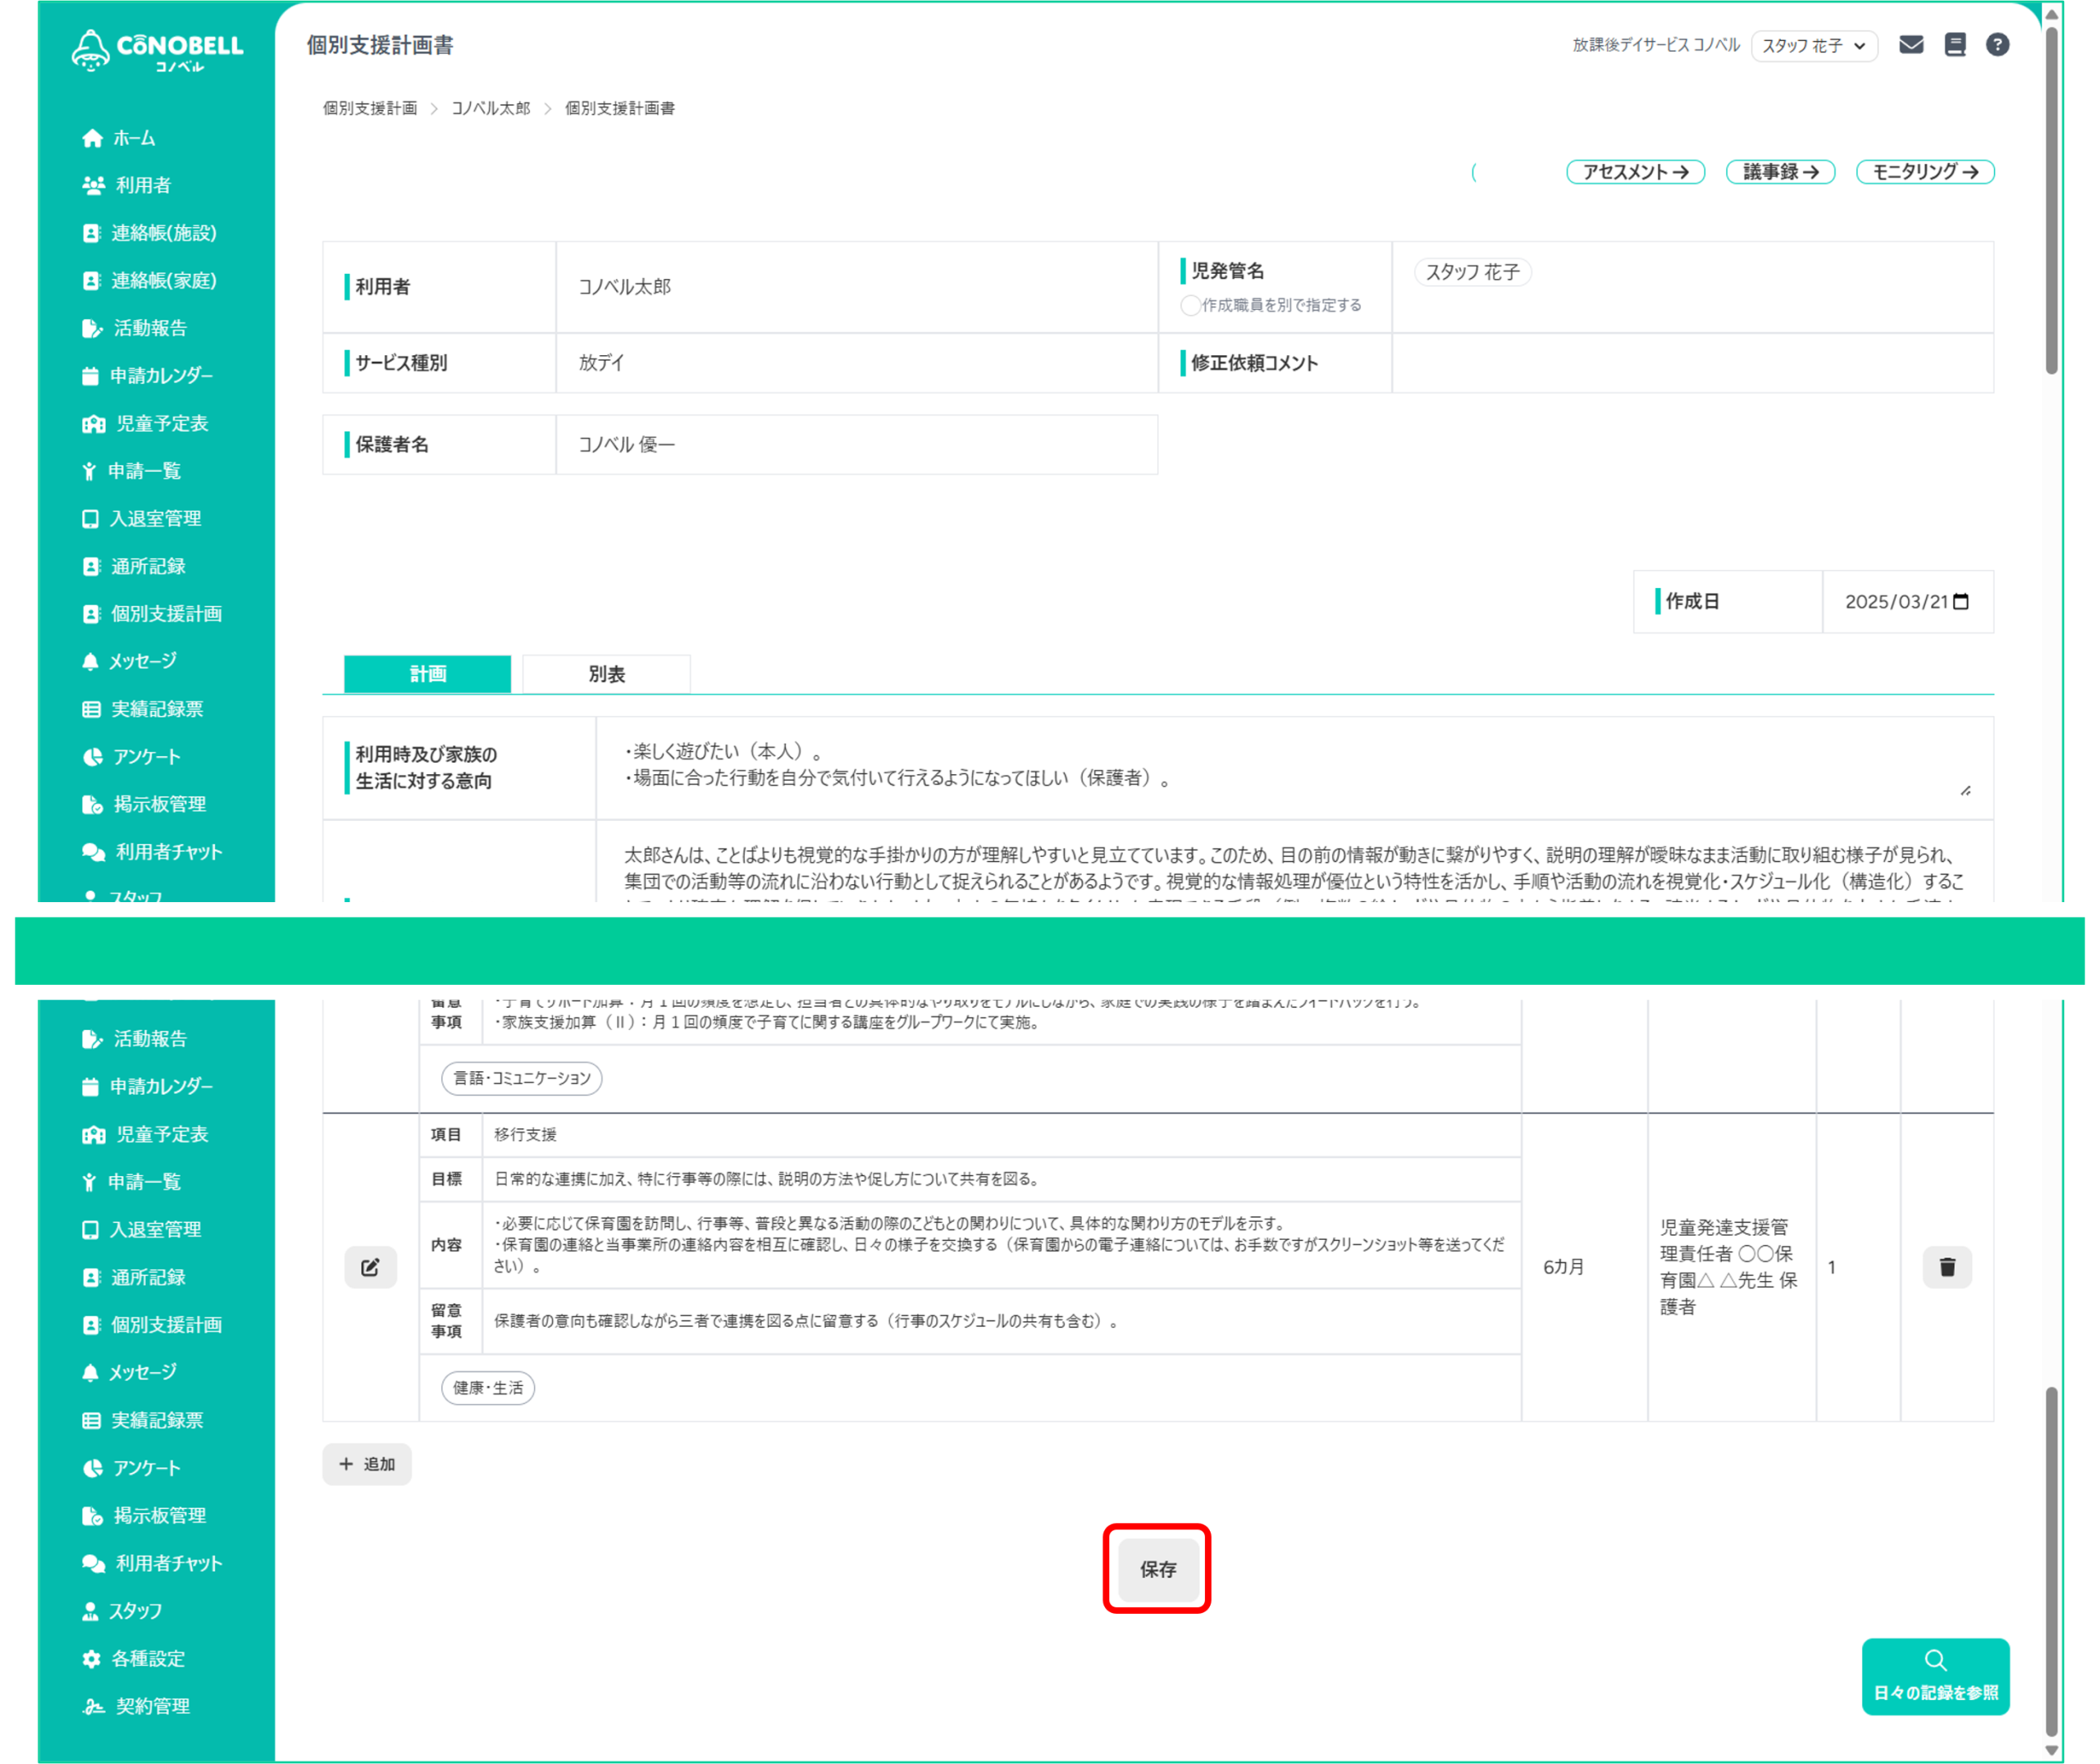Viewport: 2100px width, 1764px height.
Task: Click the コノベル太郎 breadcrumb link
Action: [x=490, y=108]
